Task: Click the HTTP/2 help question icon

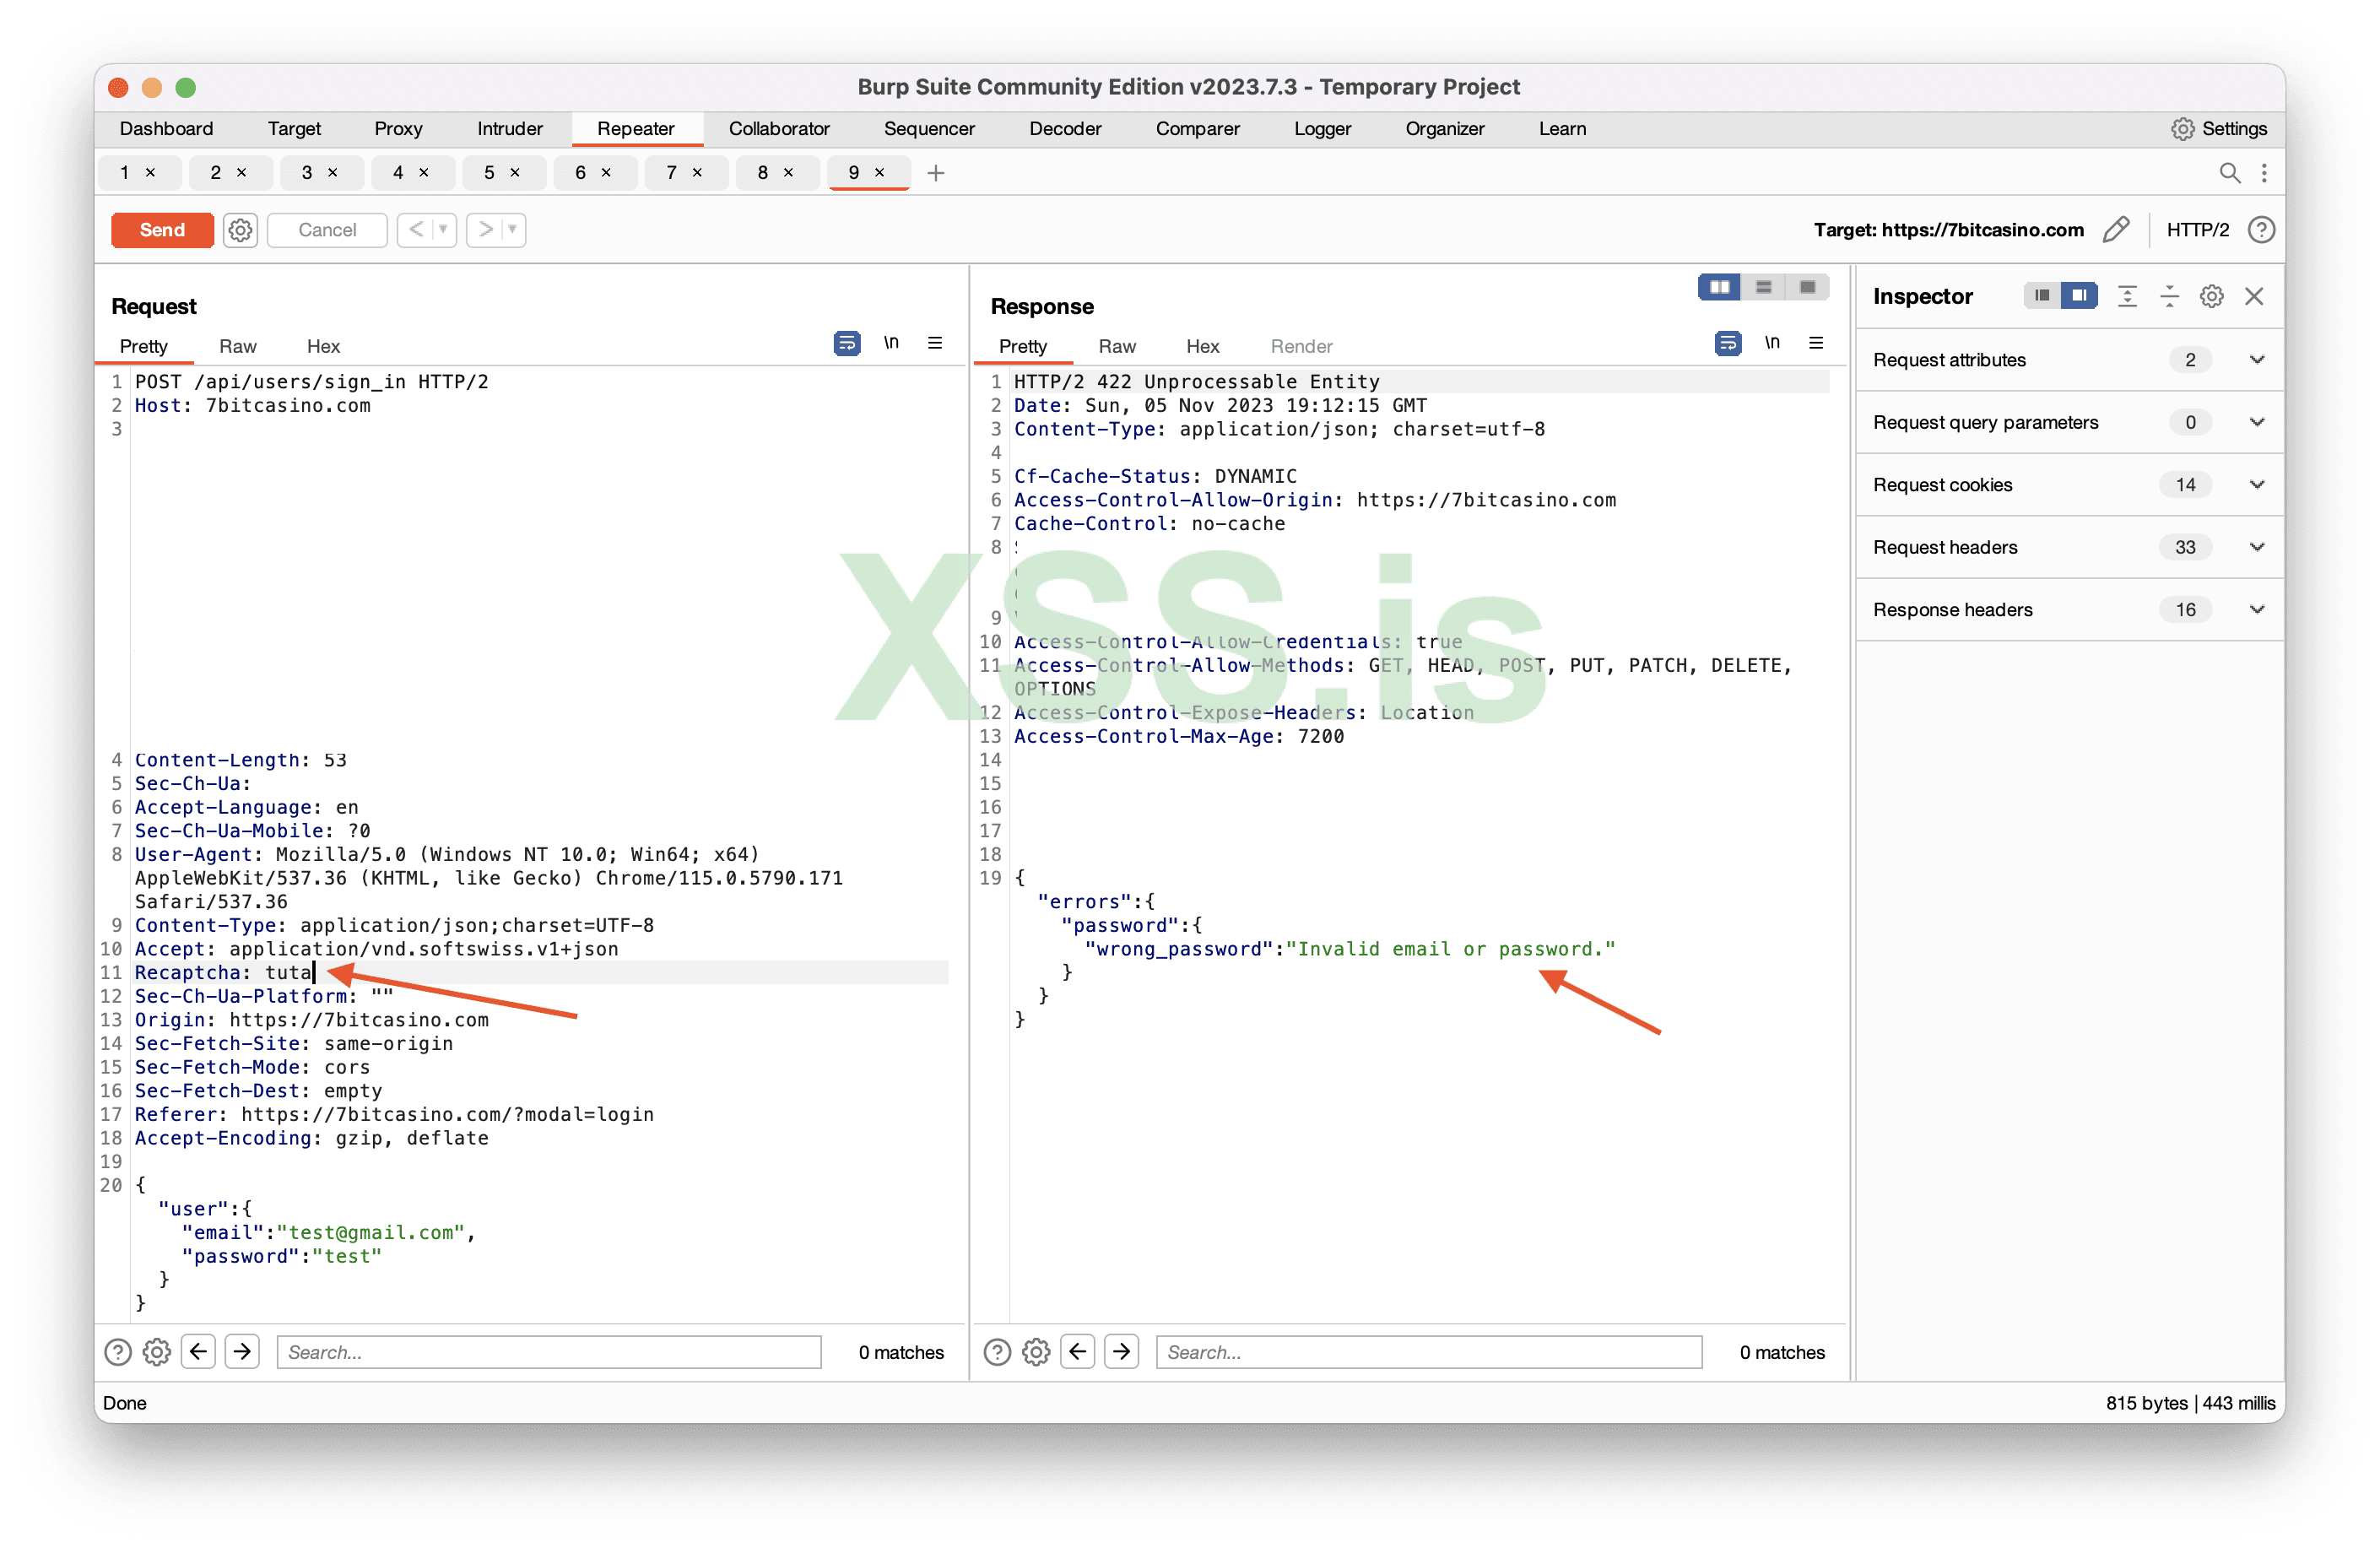Action: click(x=2261, y=230)
